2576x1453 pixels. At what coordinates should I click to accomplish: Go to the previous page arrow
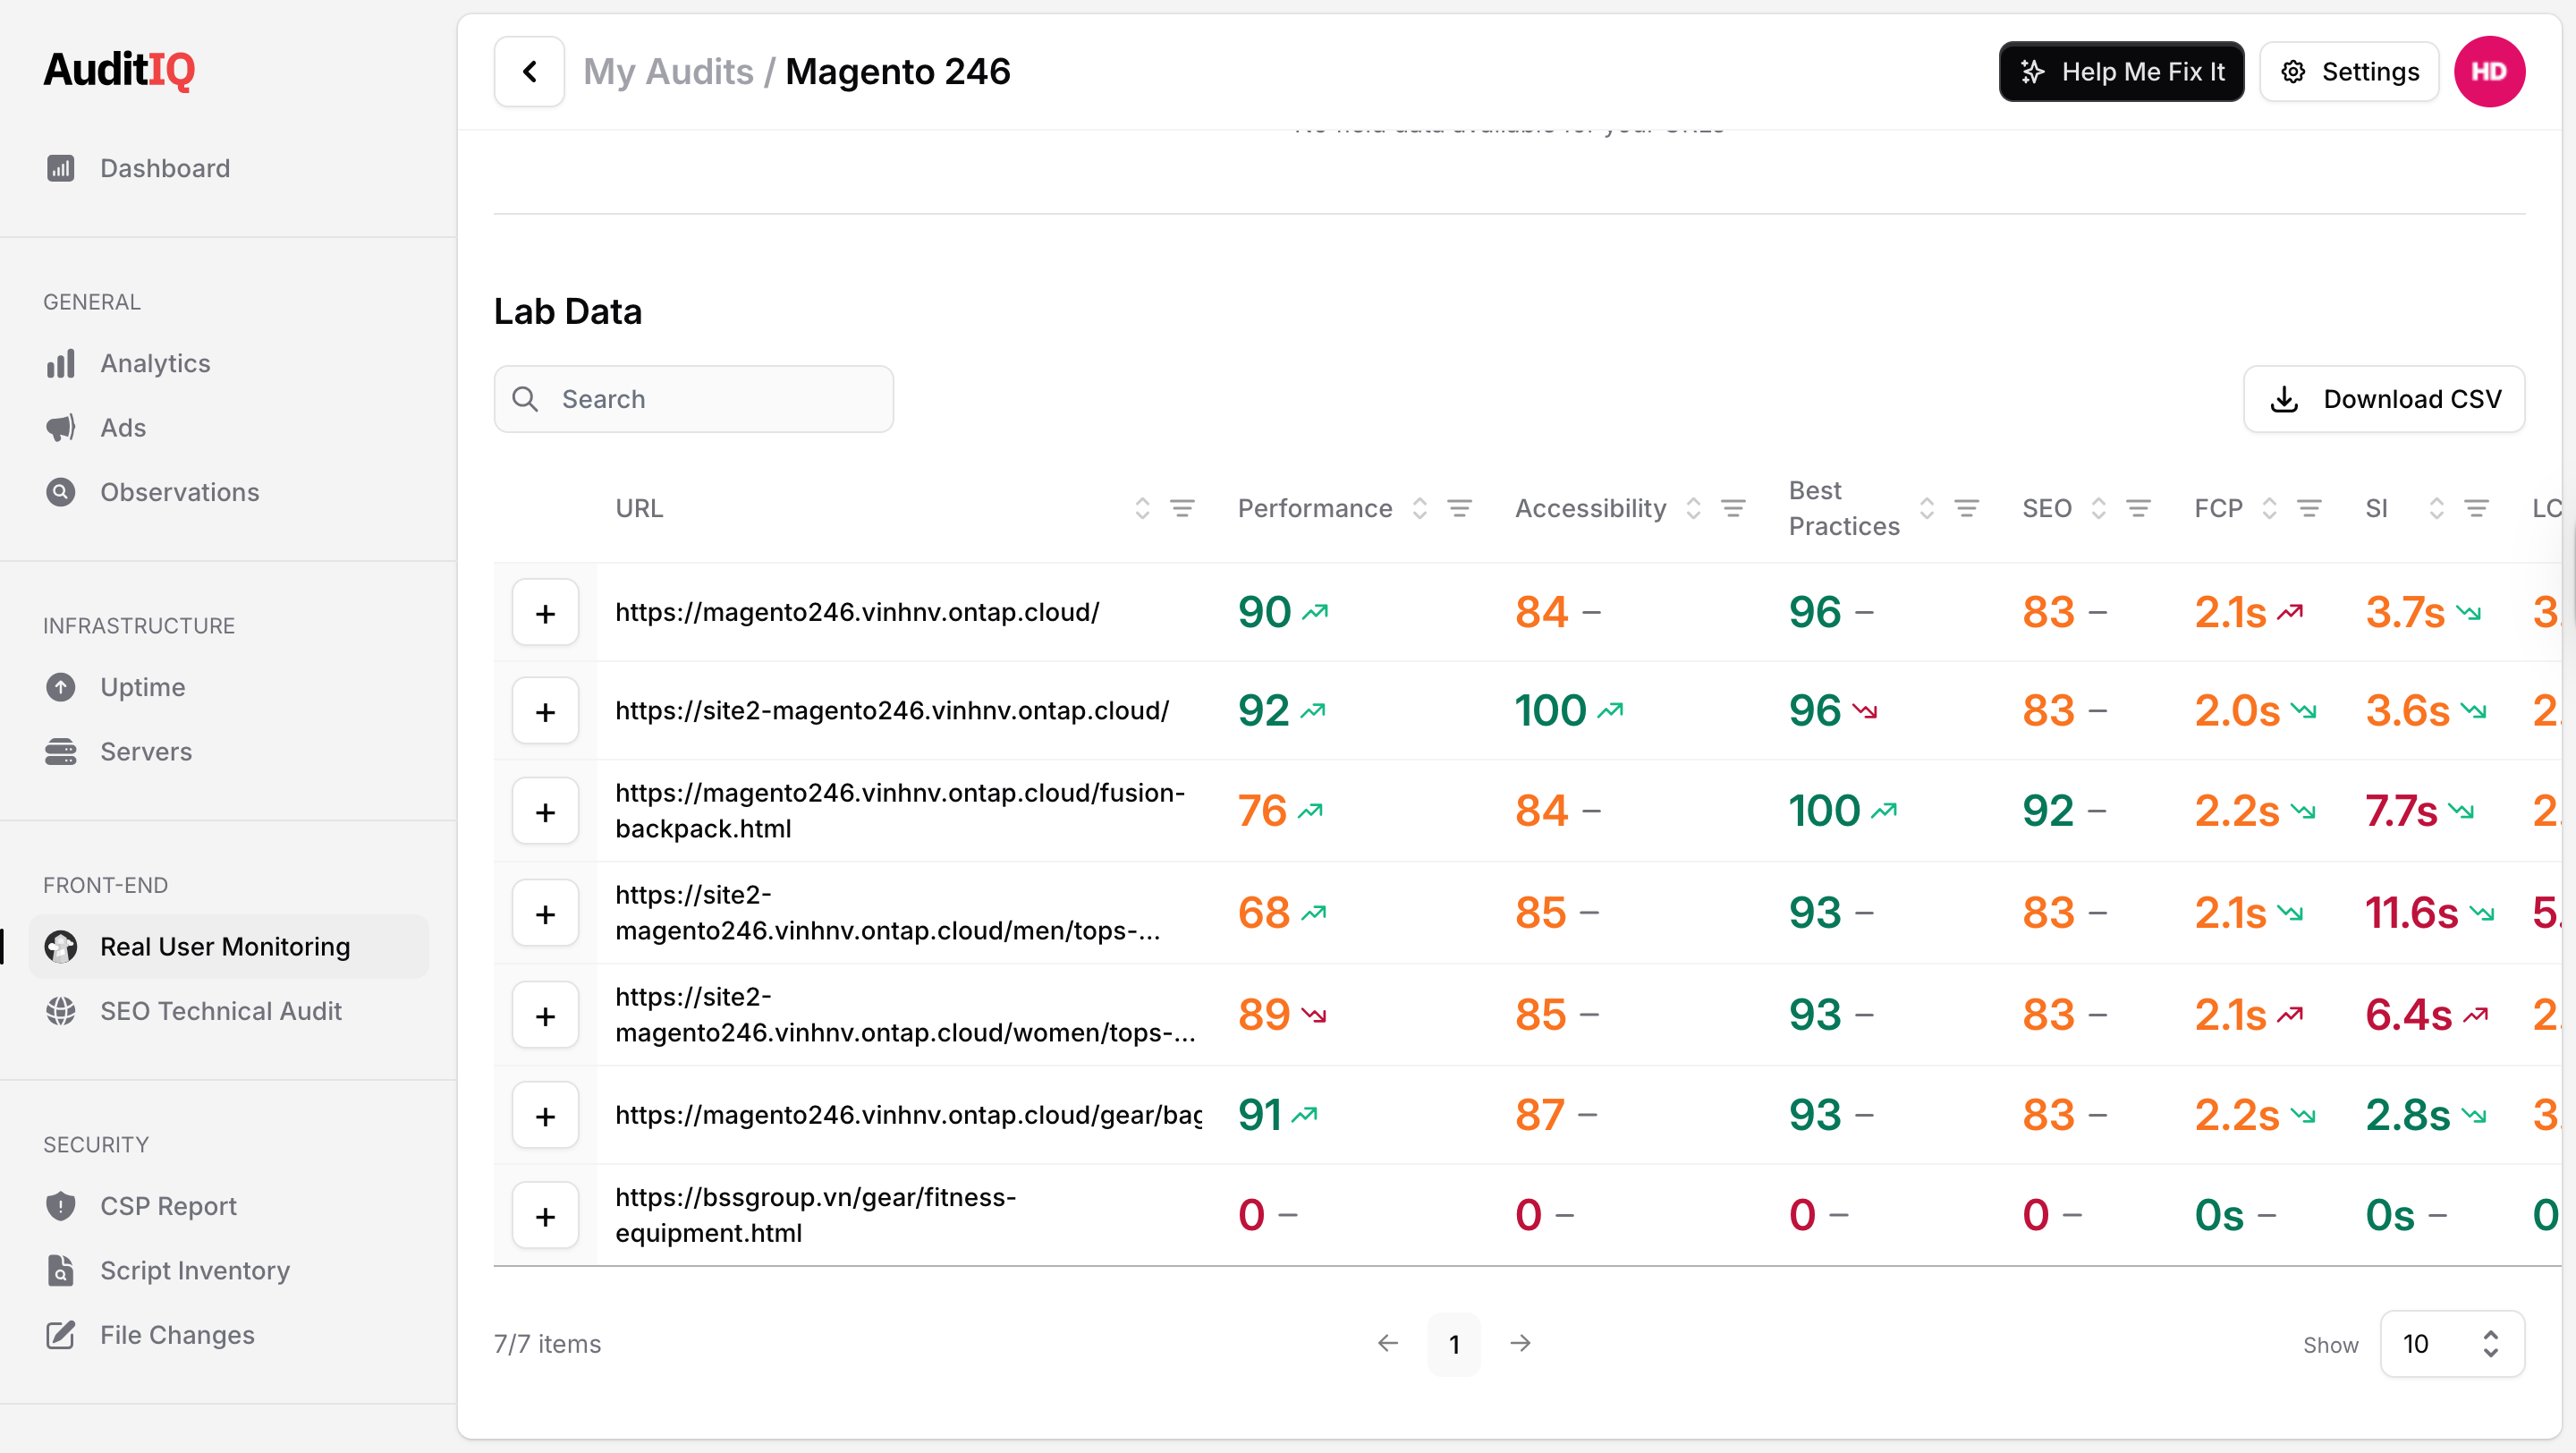click(1388, 1343)
